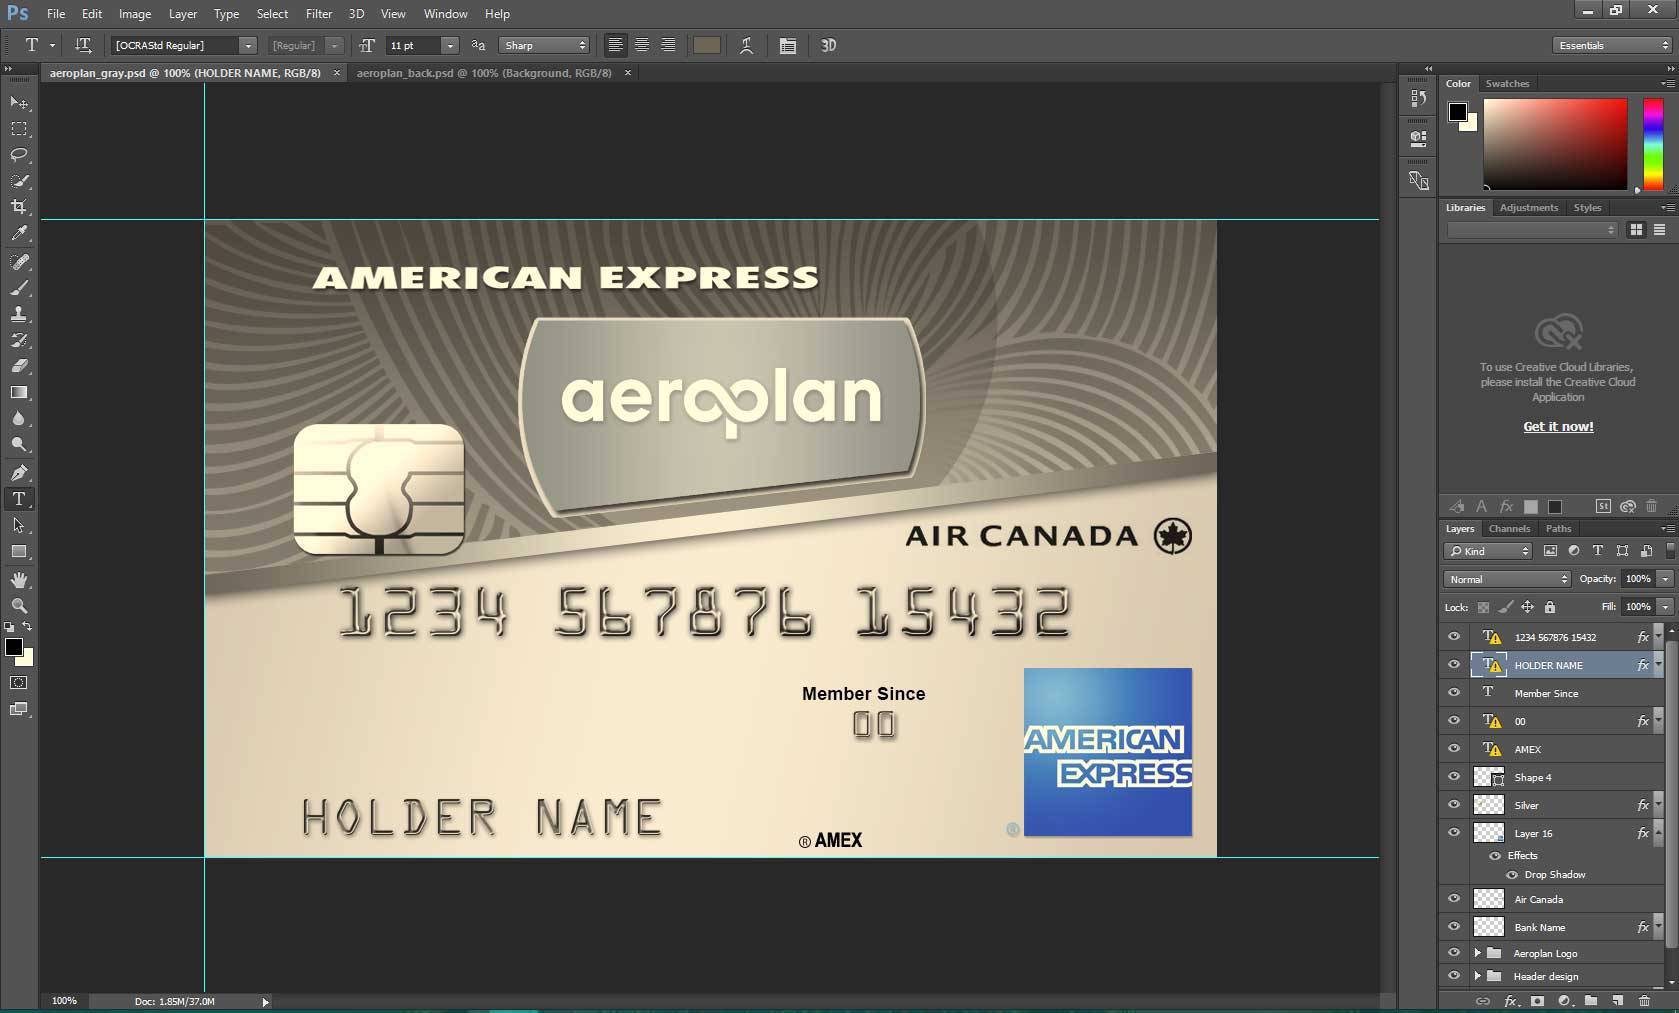Image resolution: width=1679 pixels, height=1013 pixels.
Task: Click the text color swatch in options bar
Action: [x=707, y=45]
